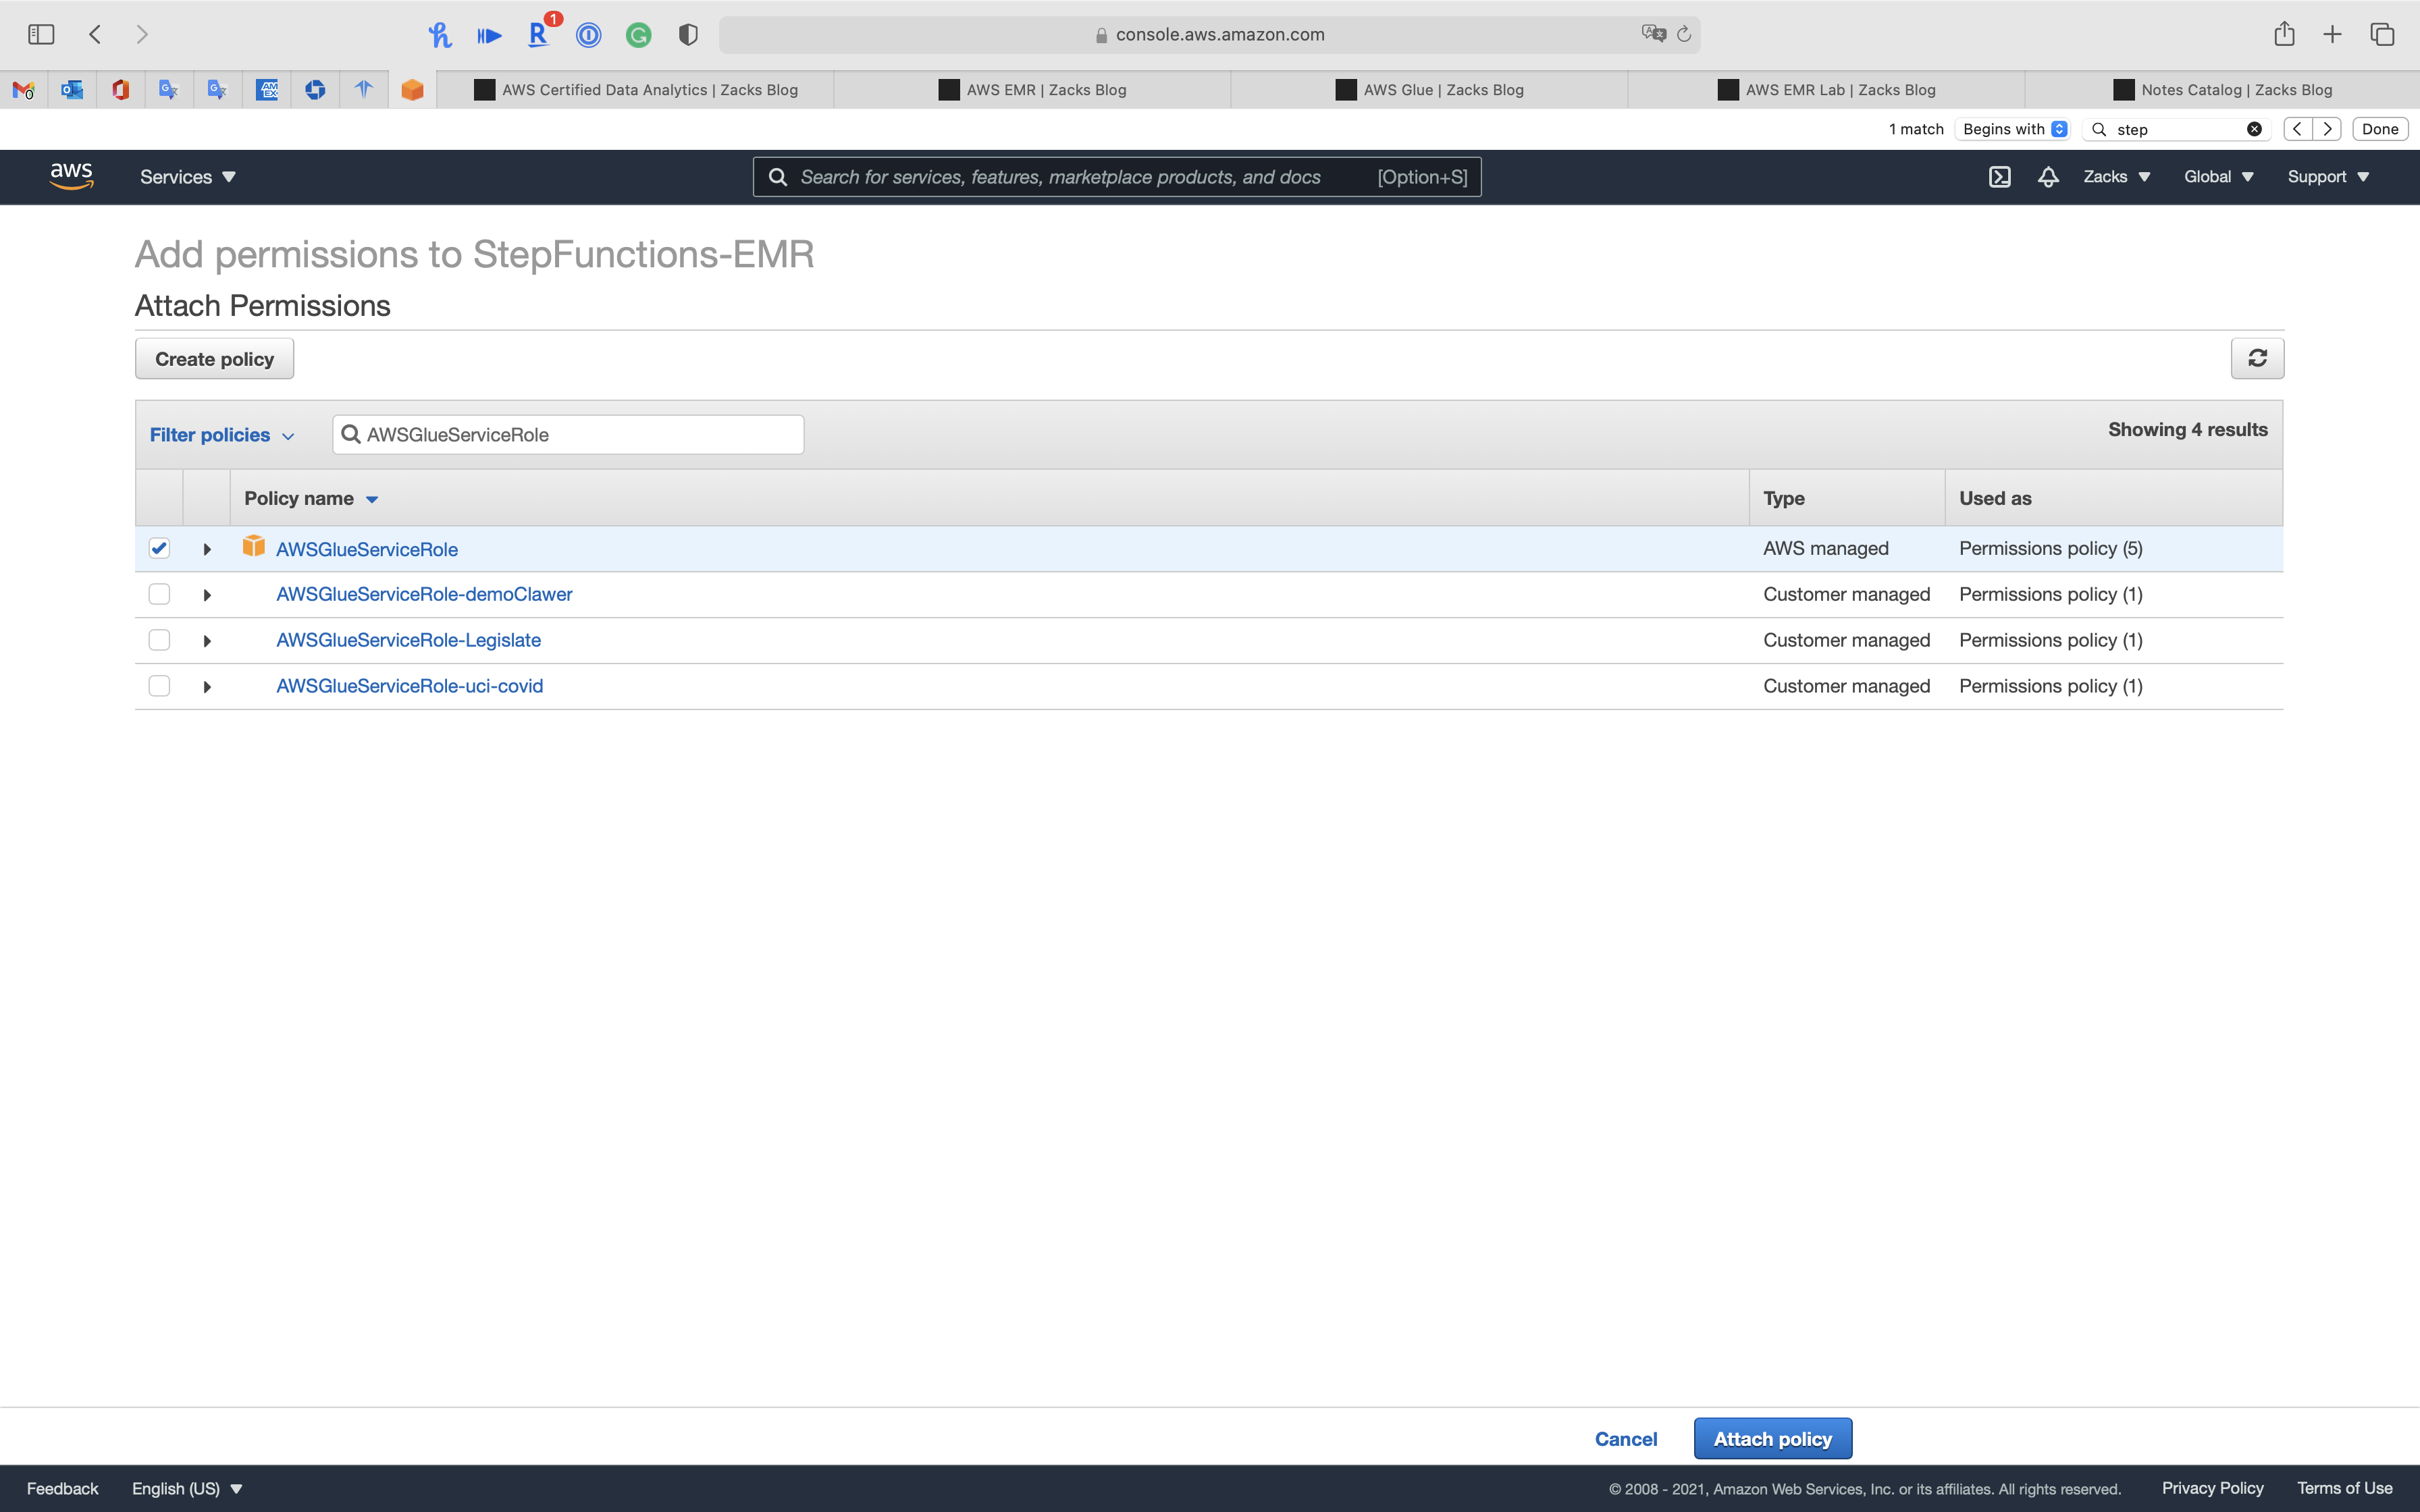Check the AWSGlueServiceRole-demoClawer checkbox
Screen dimensions: 2420x1512
coord(159,594)
